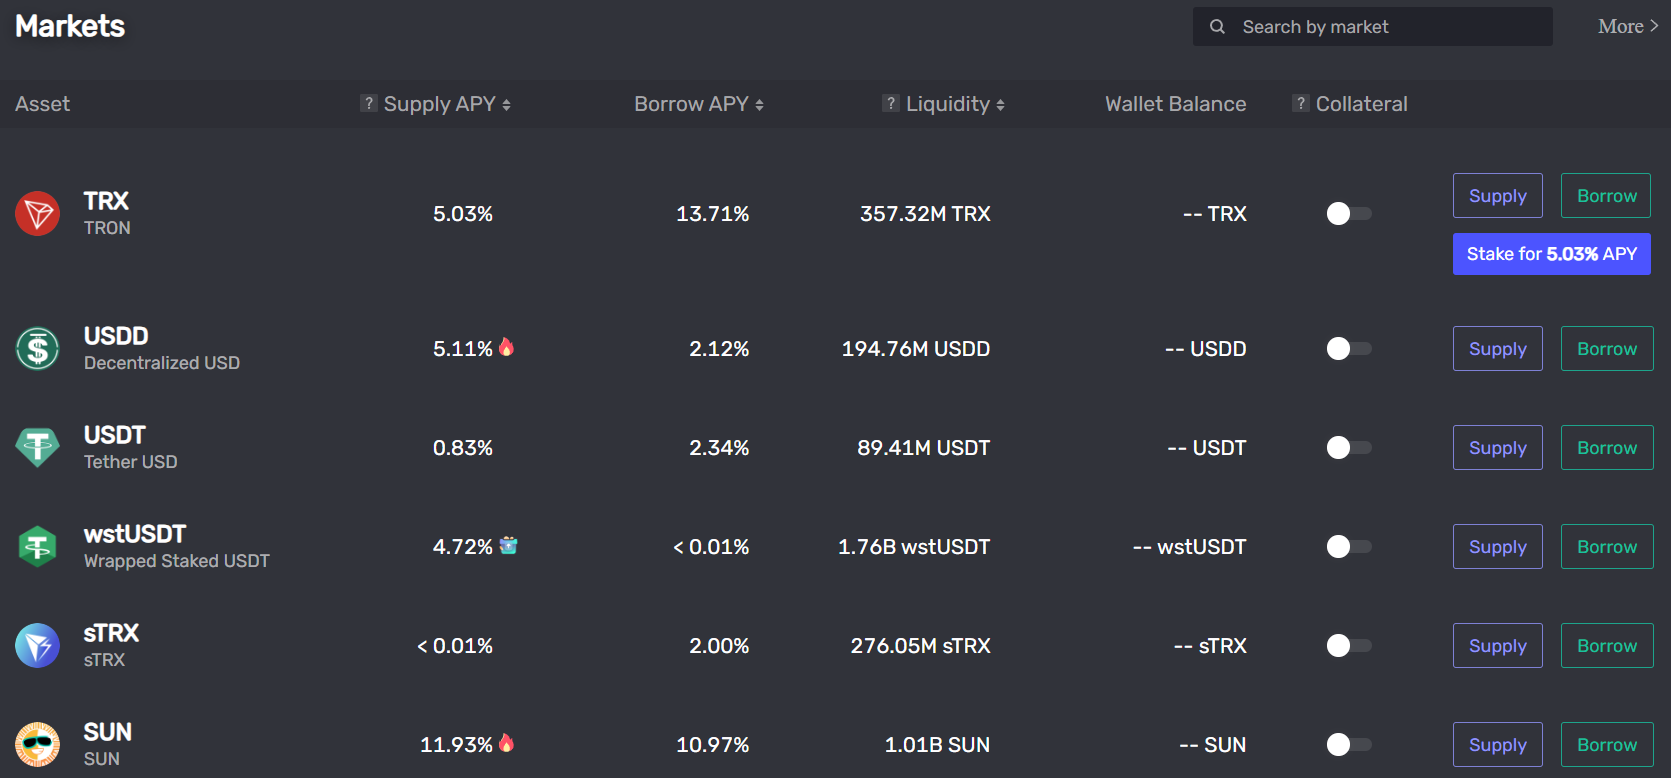Image resolution: width=1671 pixels, height=778 pixels.
Task: Click Supply button for USDD
Action: [1497, 349]
